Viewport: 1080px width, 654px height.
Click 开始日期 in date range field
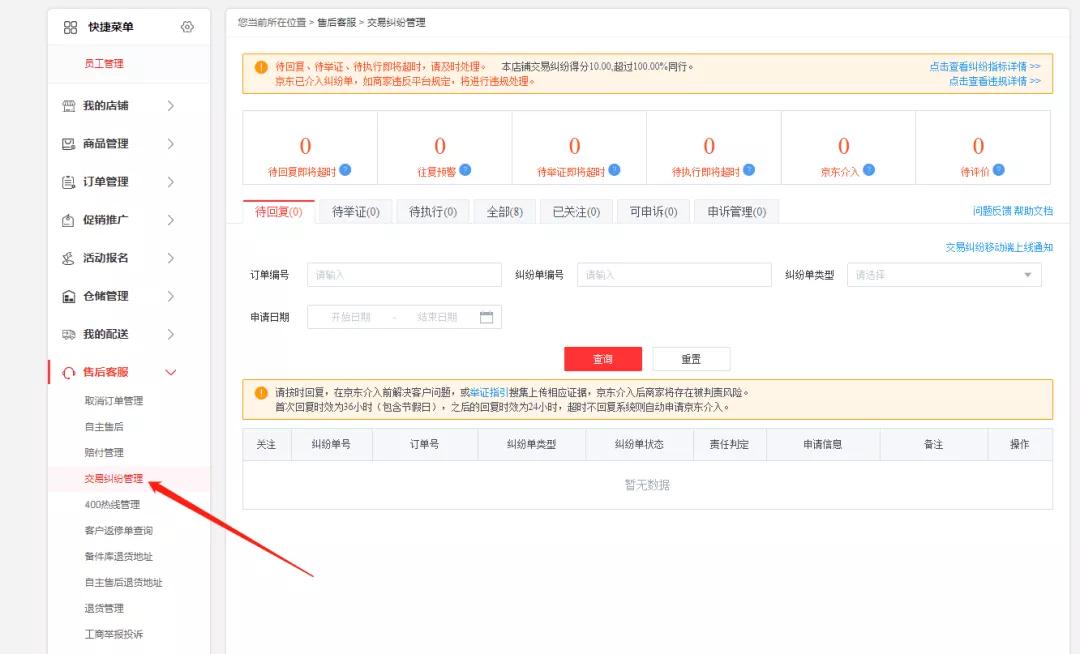(x=351, y=317)
